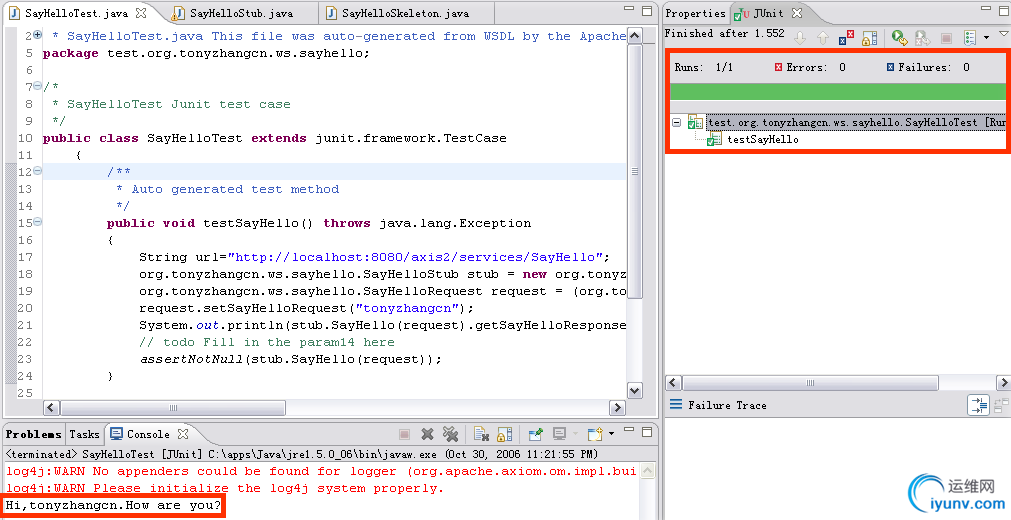Close the SayHelloTest.java editor tab
Screen dimensions: 1011x520
point(141,12)
